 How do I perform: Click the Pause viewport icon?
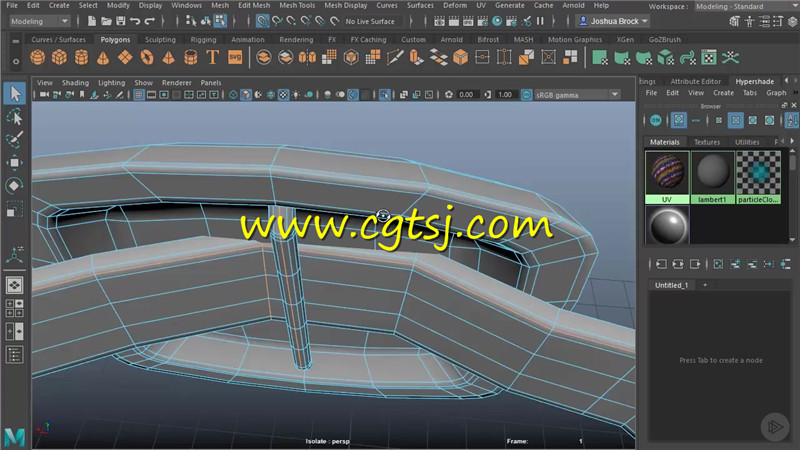click(540, 21)
